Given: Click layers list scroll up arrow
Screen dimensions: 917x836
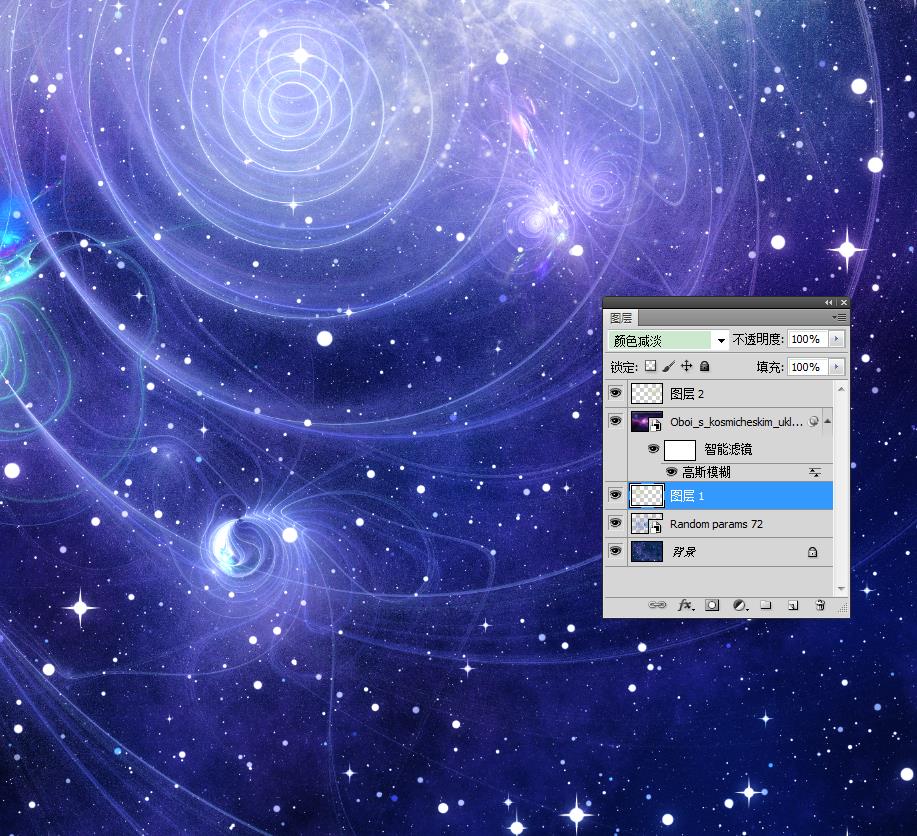Looking at the screenshot, I should [x=841, y=389].
